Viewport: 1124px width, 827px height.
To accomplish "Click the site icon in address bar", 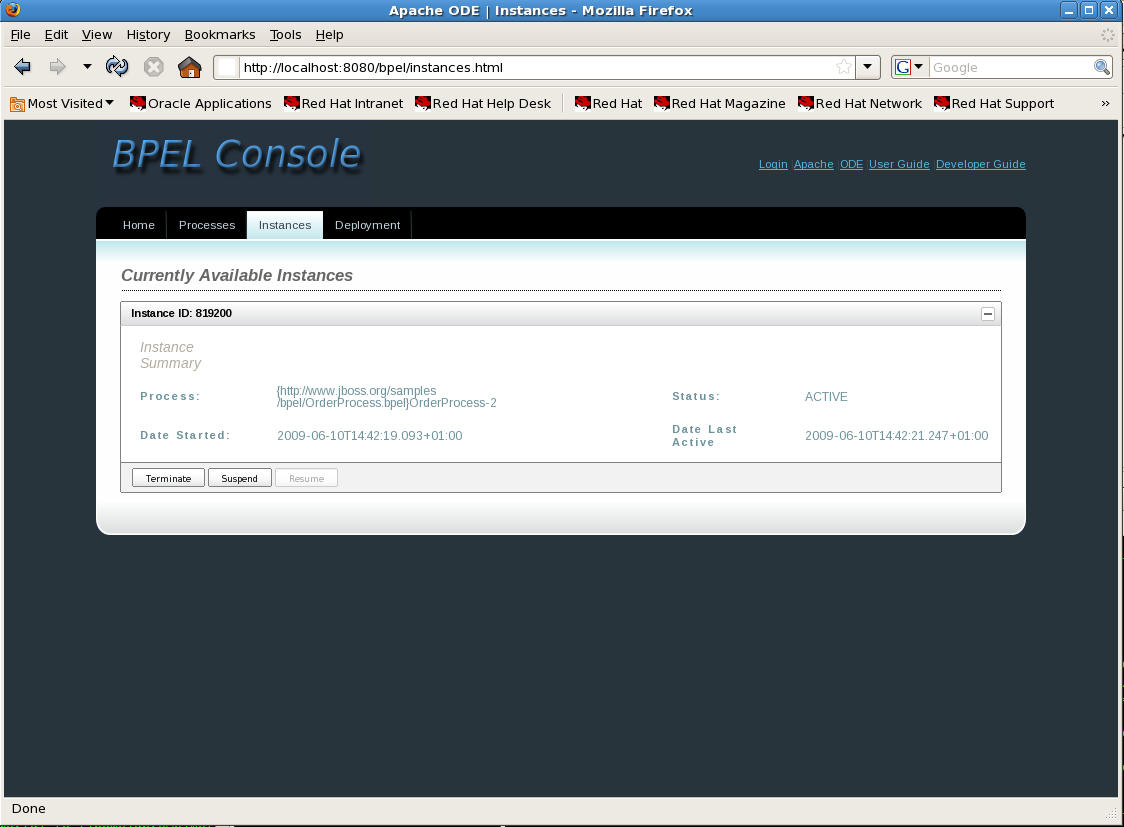I will (227, 67).
